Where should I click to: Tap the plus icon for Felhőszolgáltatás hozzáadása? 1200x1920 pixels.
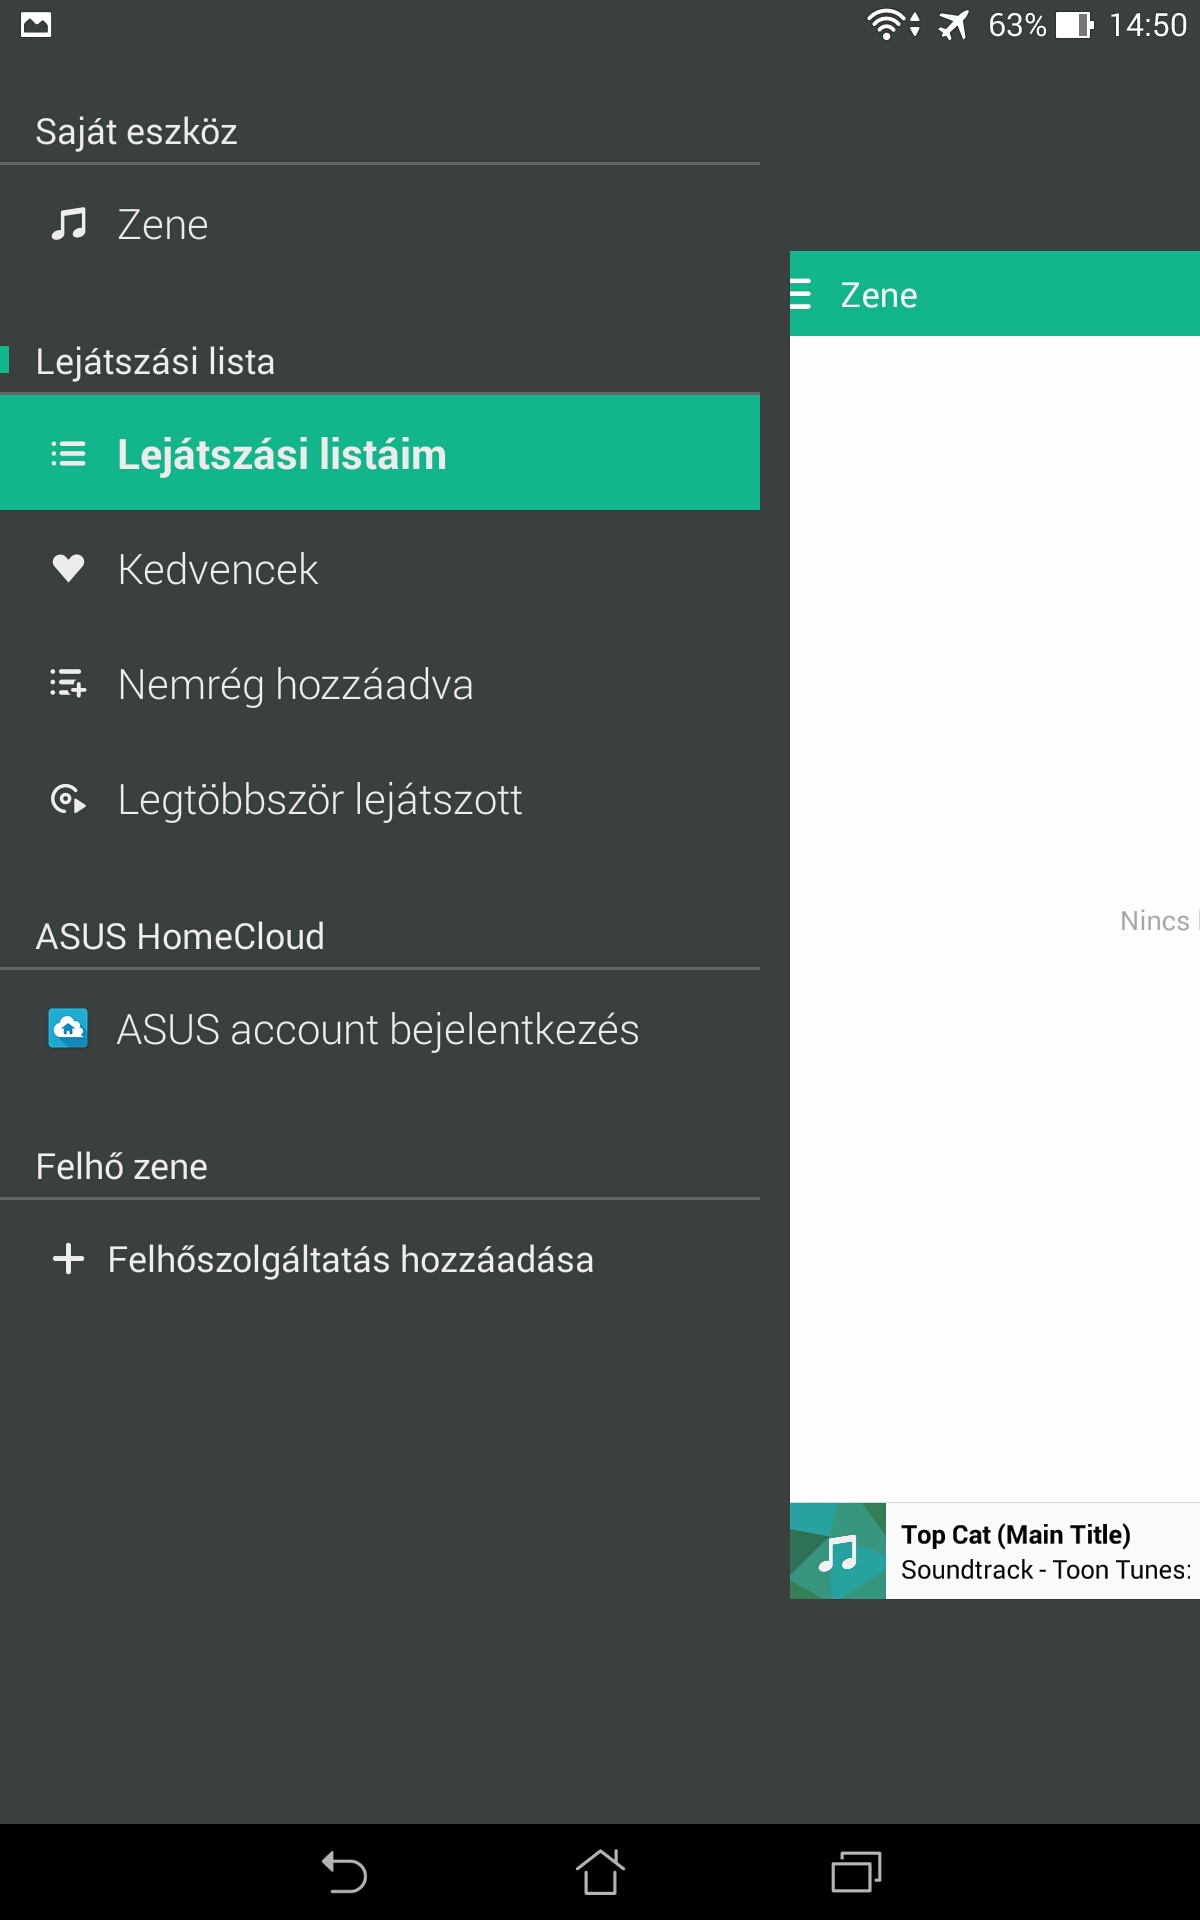(x=68, y=1258)
